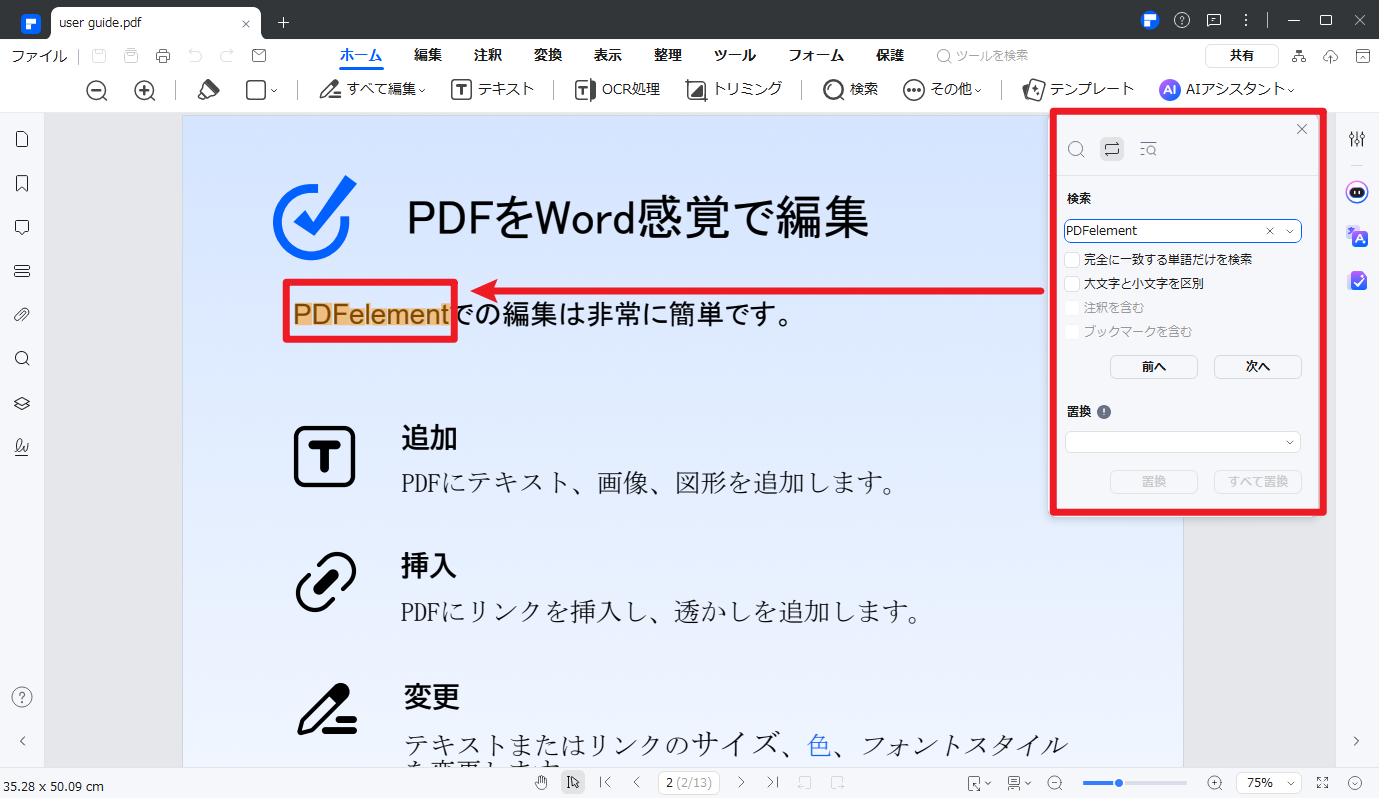Image resolution: width=1379 pixels, height=798 pixels.
Task: Expand the search history dropdown
Action: (1290, 231)
